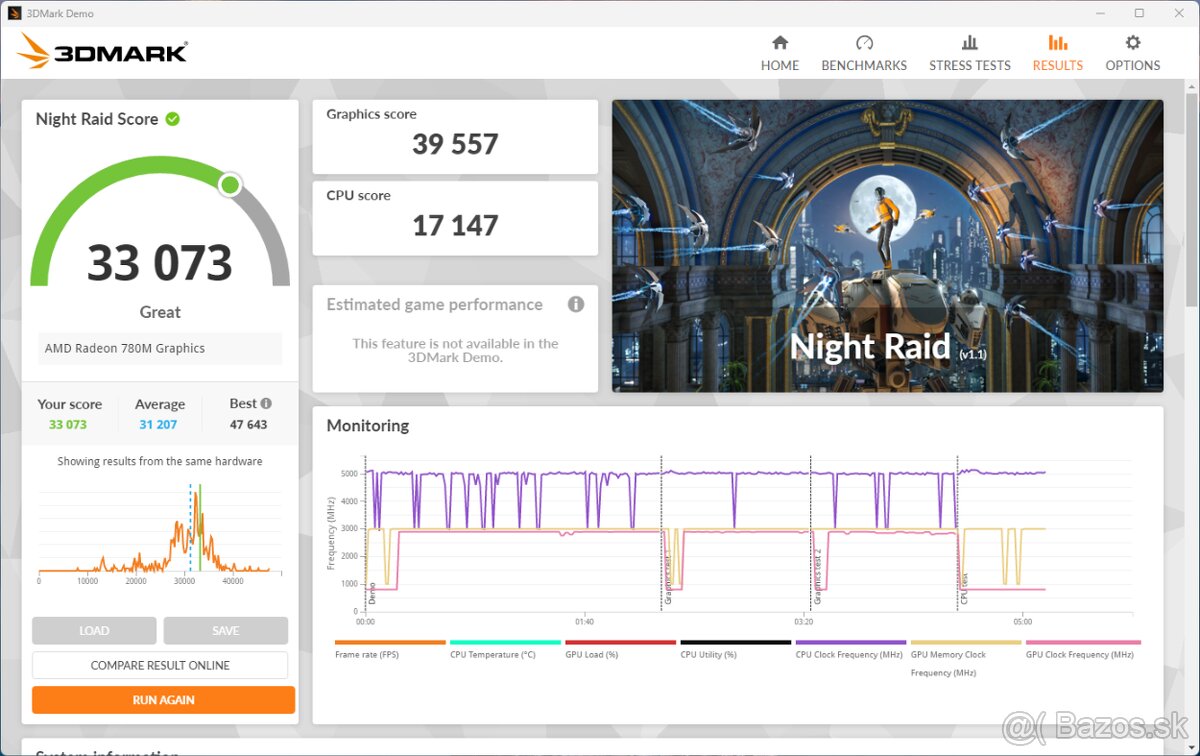Open the Options gear icon

pyautogui.click(x=1132, y=43)
